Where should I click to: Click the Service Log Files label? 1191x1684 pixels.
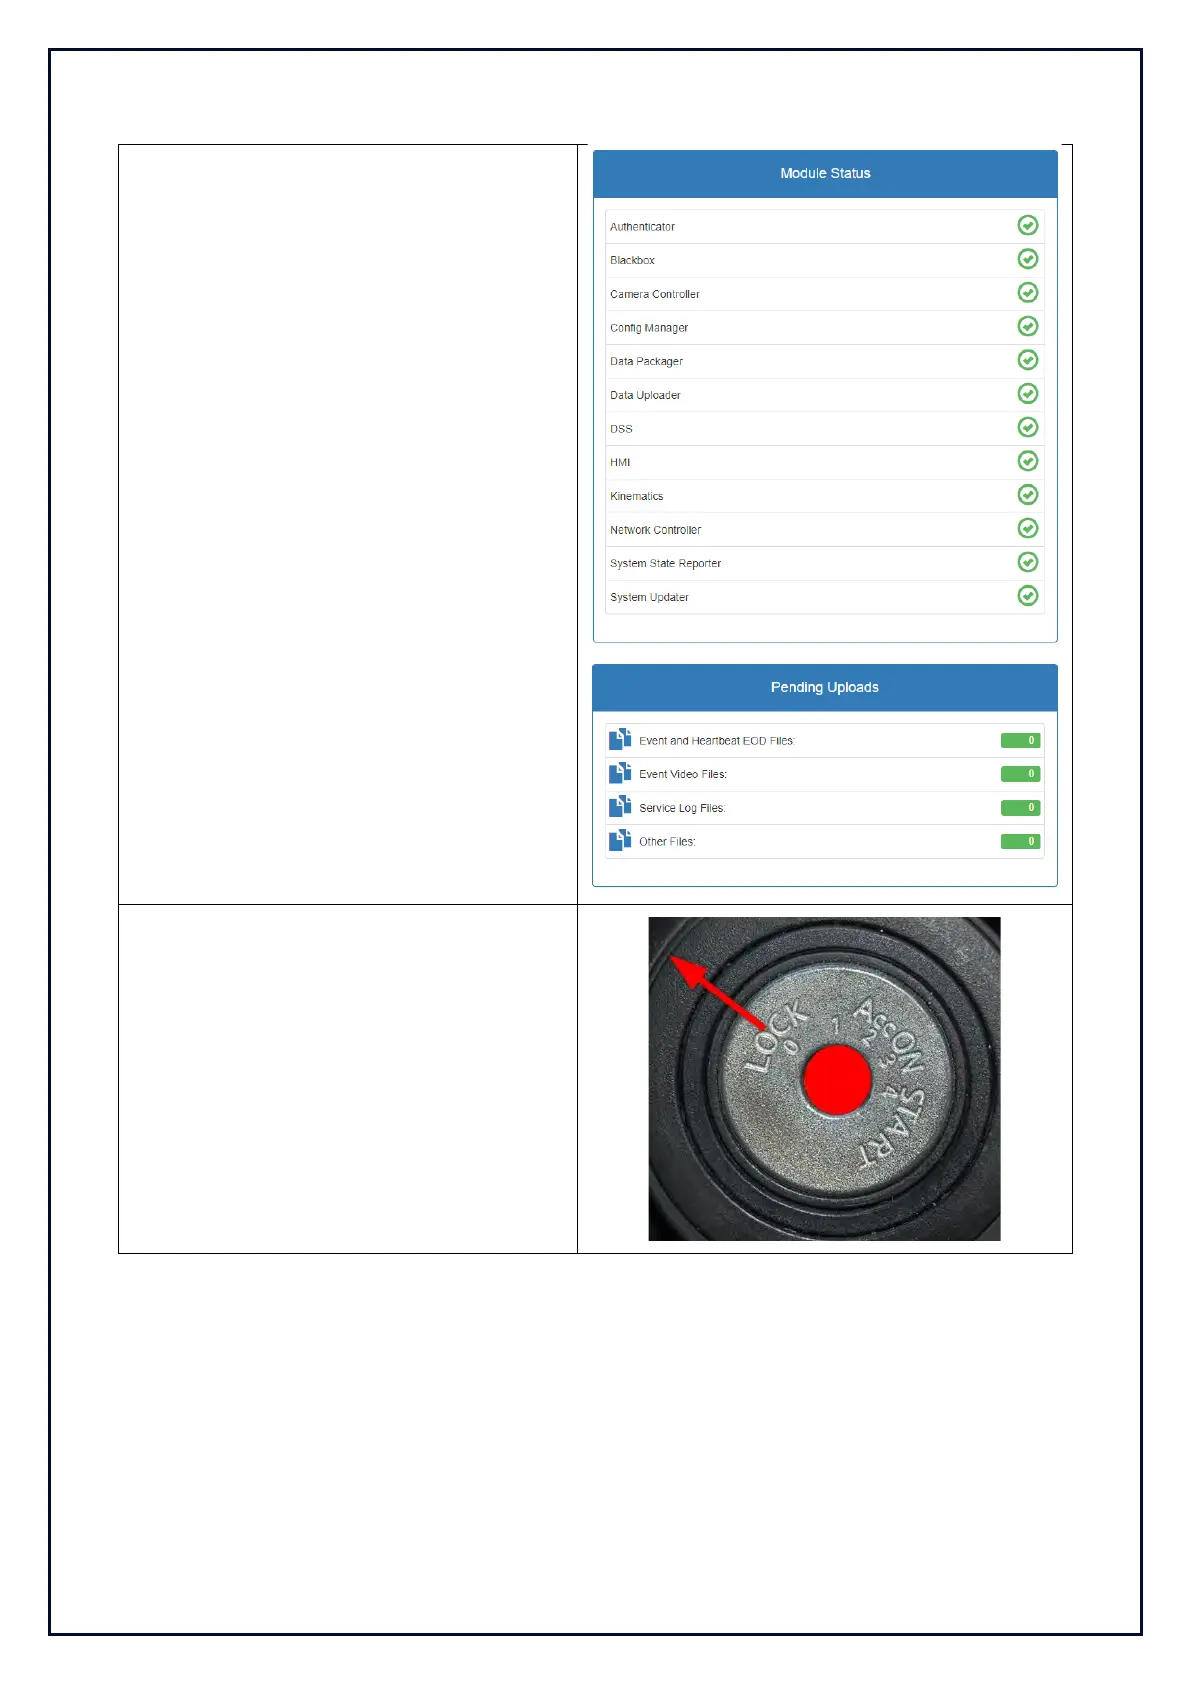(x=682, y=808)
